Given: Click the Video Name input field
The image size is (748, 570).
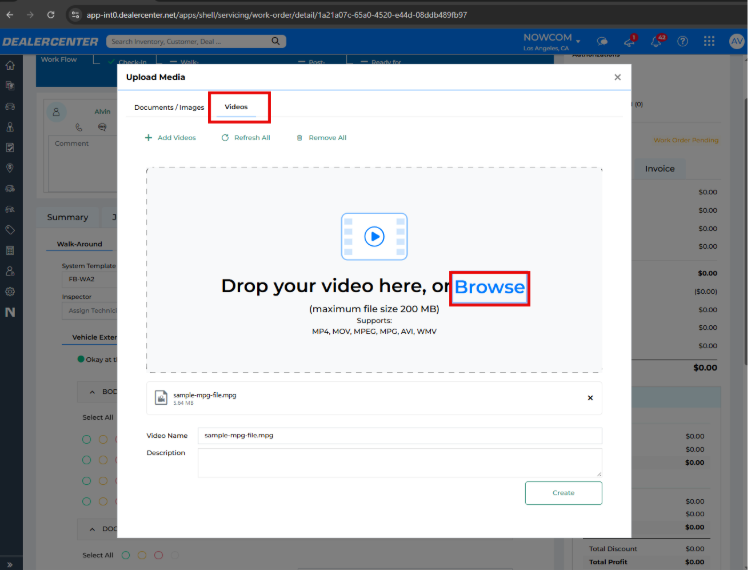Looking at the screenshot, I should coord(400,435).
